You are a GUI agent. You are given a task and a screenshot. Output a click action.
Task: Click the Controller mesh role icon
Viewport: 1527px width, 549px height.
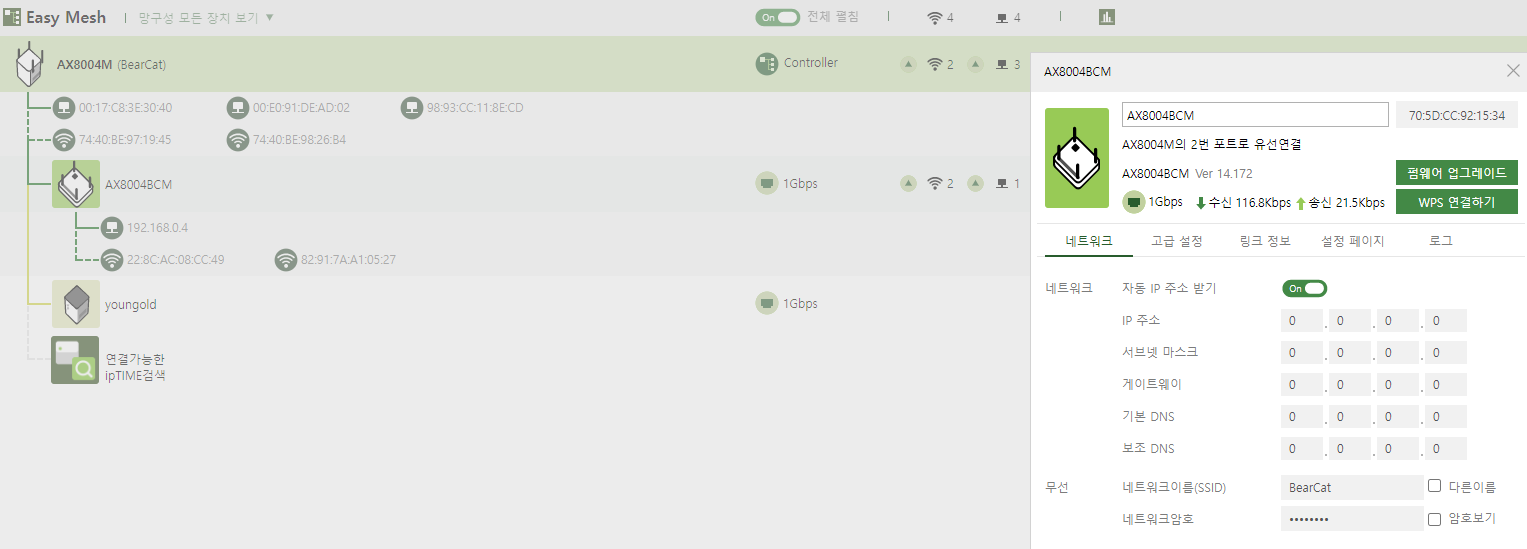(766, 64)
